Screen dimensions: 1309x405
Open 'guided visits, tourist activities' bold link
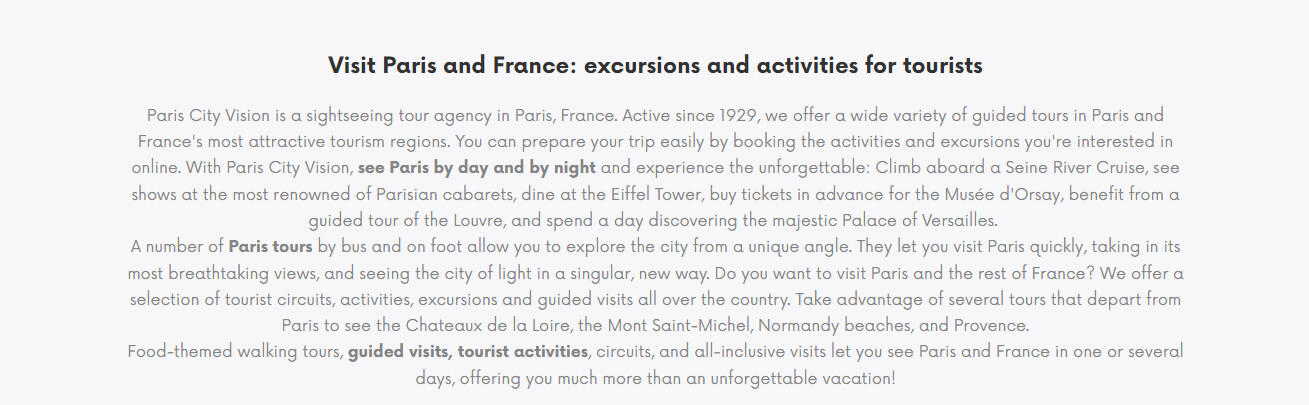tap(468, 351)
